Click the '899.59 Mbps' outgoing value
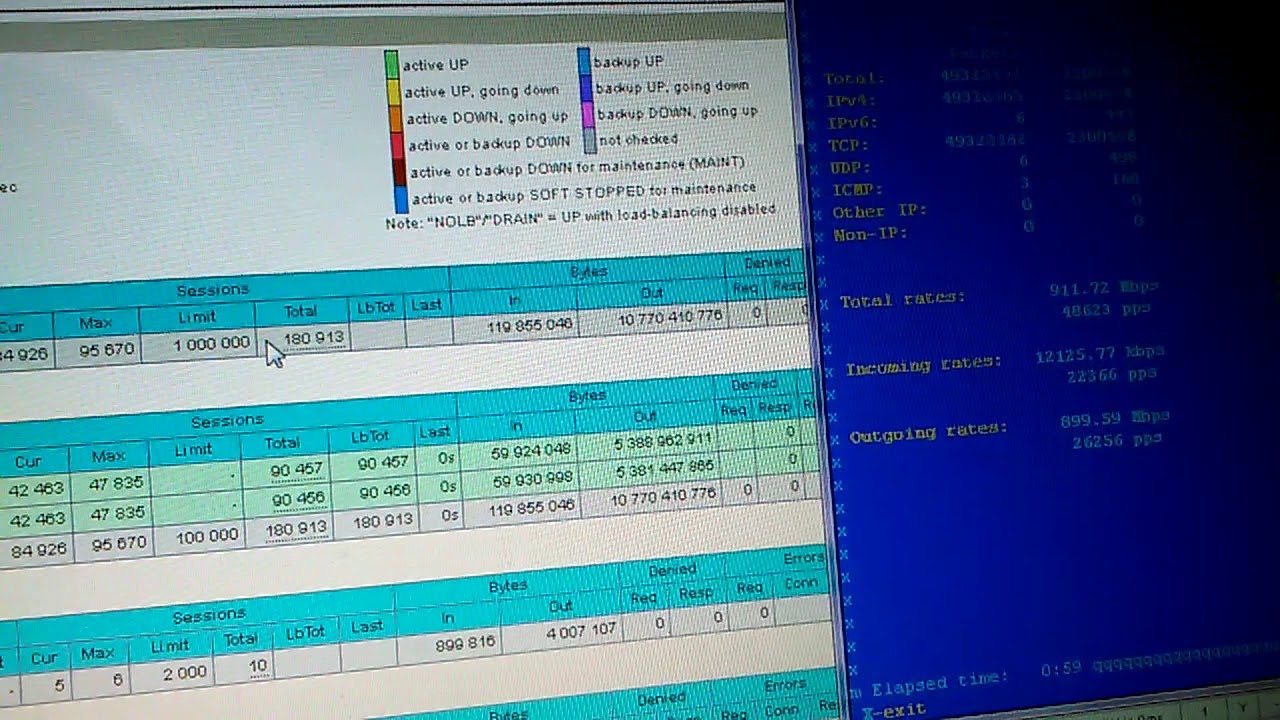Screen dimensions: 1280x720 coord(1115,420)
